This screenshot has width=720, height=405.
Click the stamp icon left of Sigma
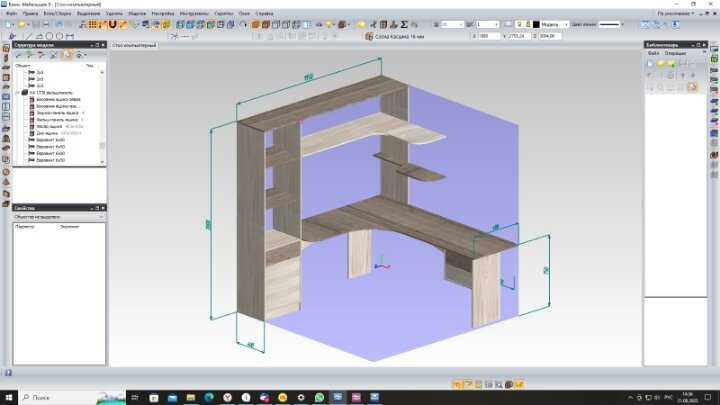[394, 24]
